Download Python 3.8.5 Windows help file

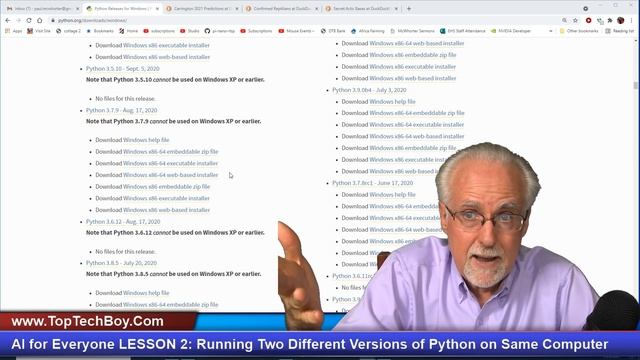pos(146,293)
